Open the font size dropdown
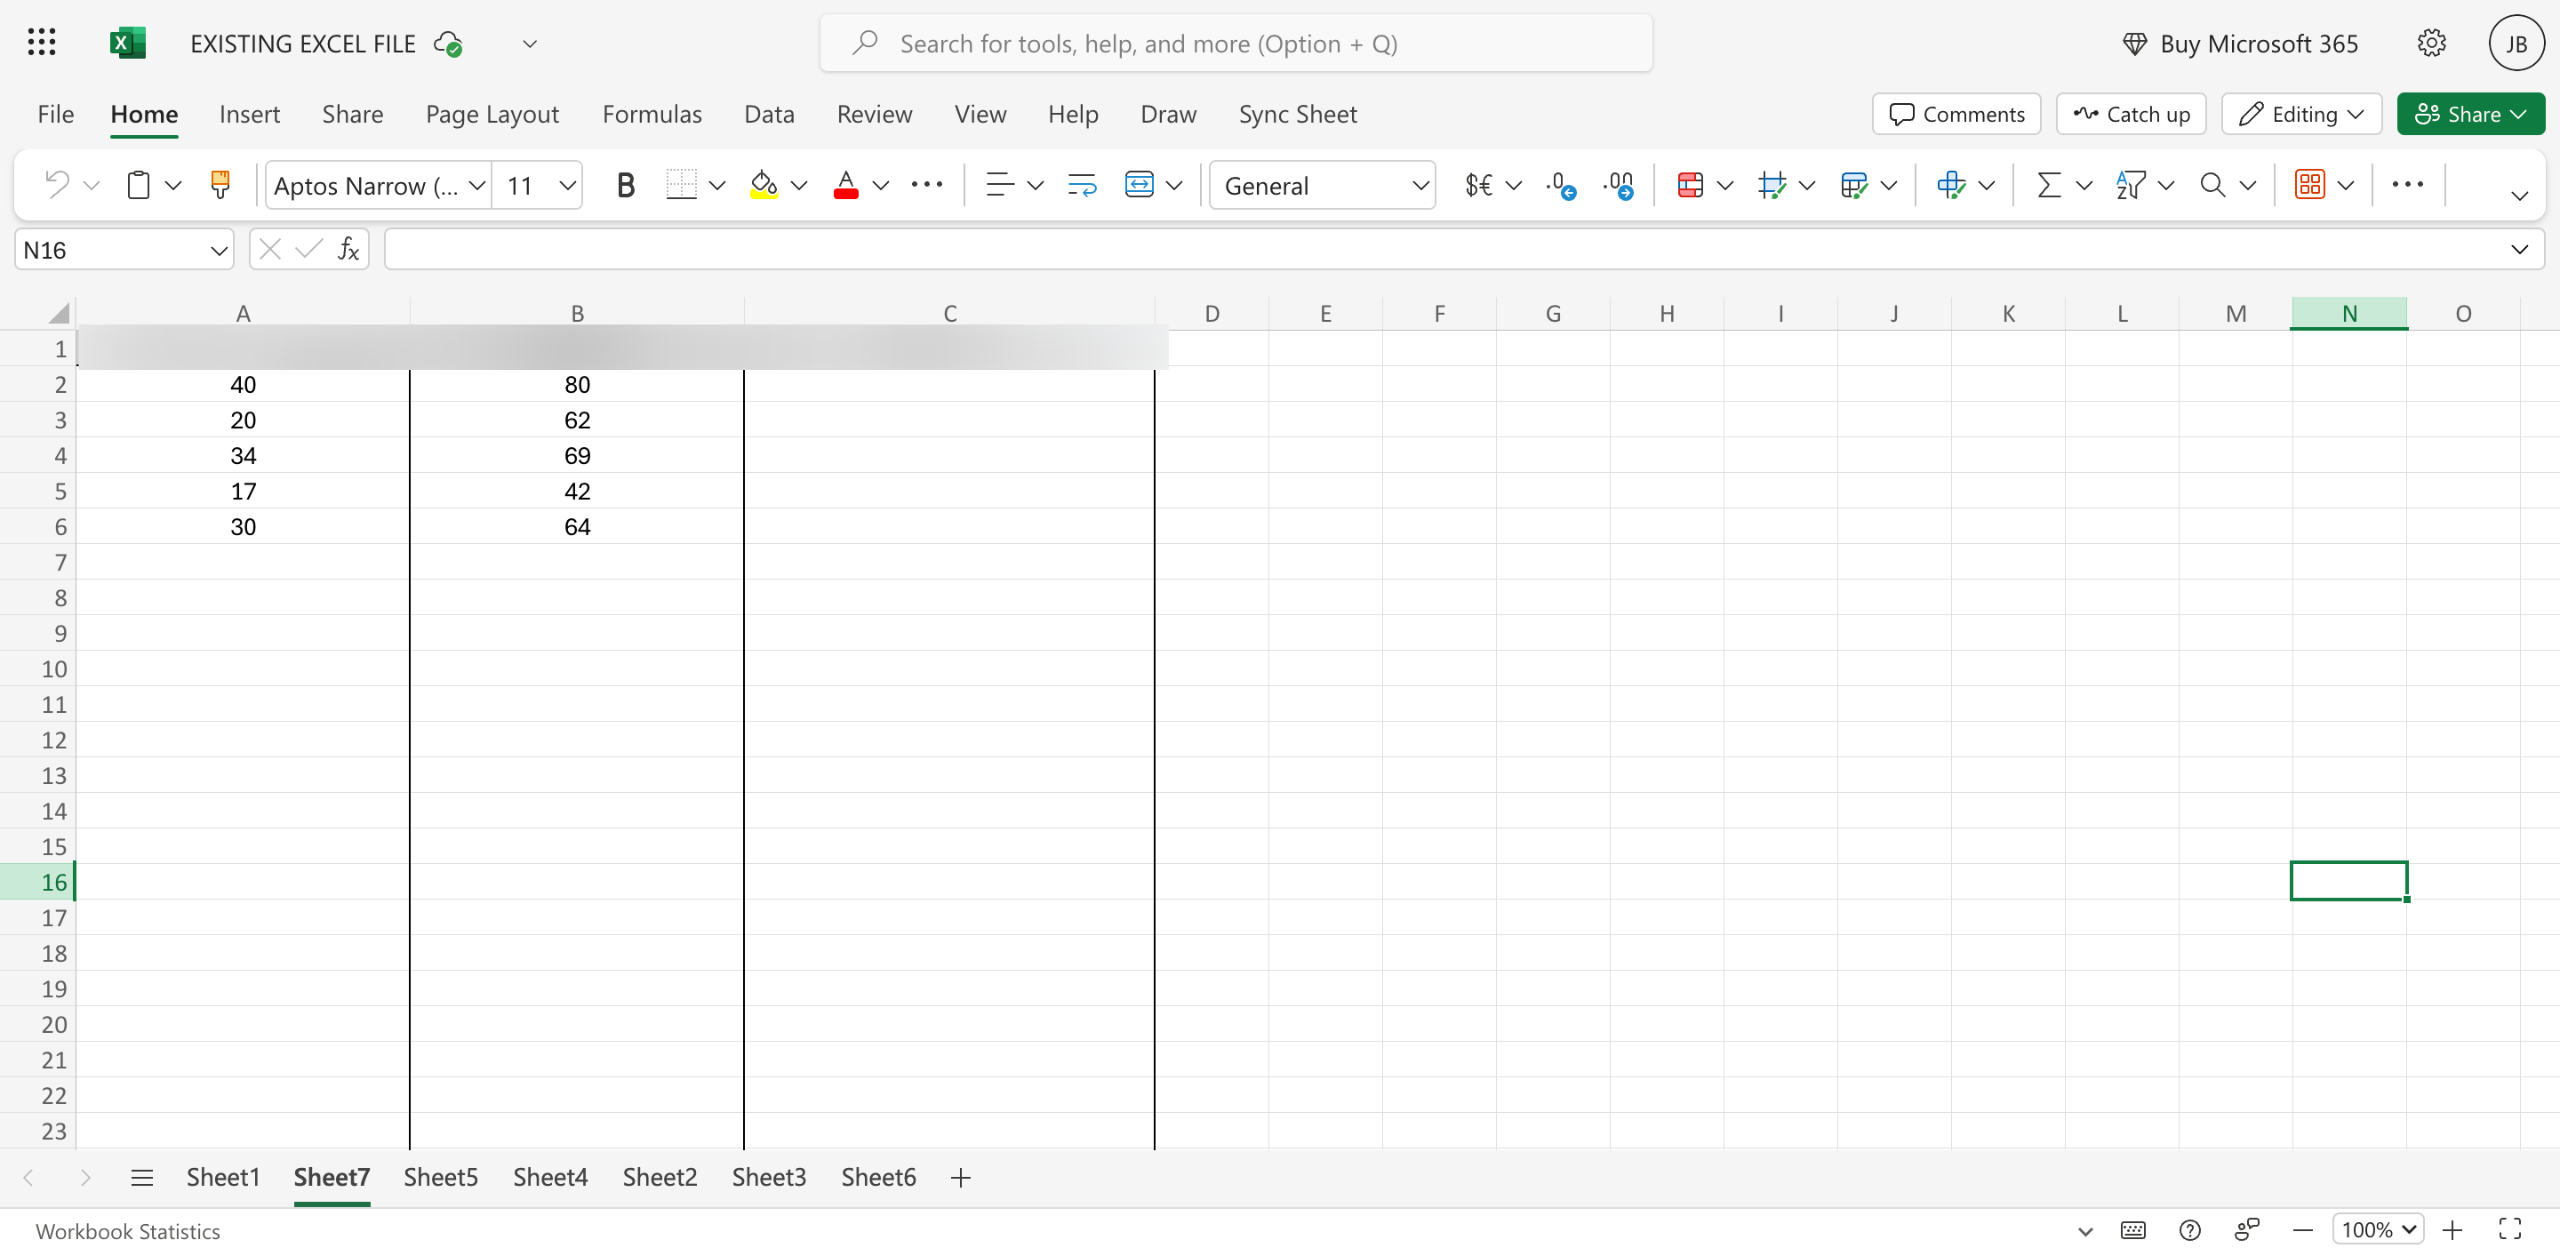 coord(567,185)
